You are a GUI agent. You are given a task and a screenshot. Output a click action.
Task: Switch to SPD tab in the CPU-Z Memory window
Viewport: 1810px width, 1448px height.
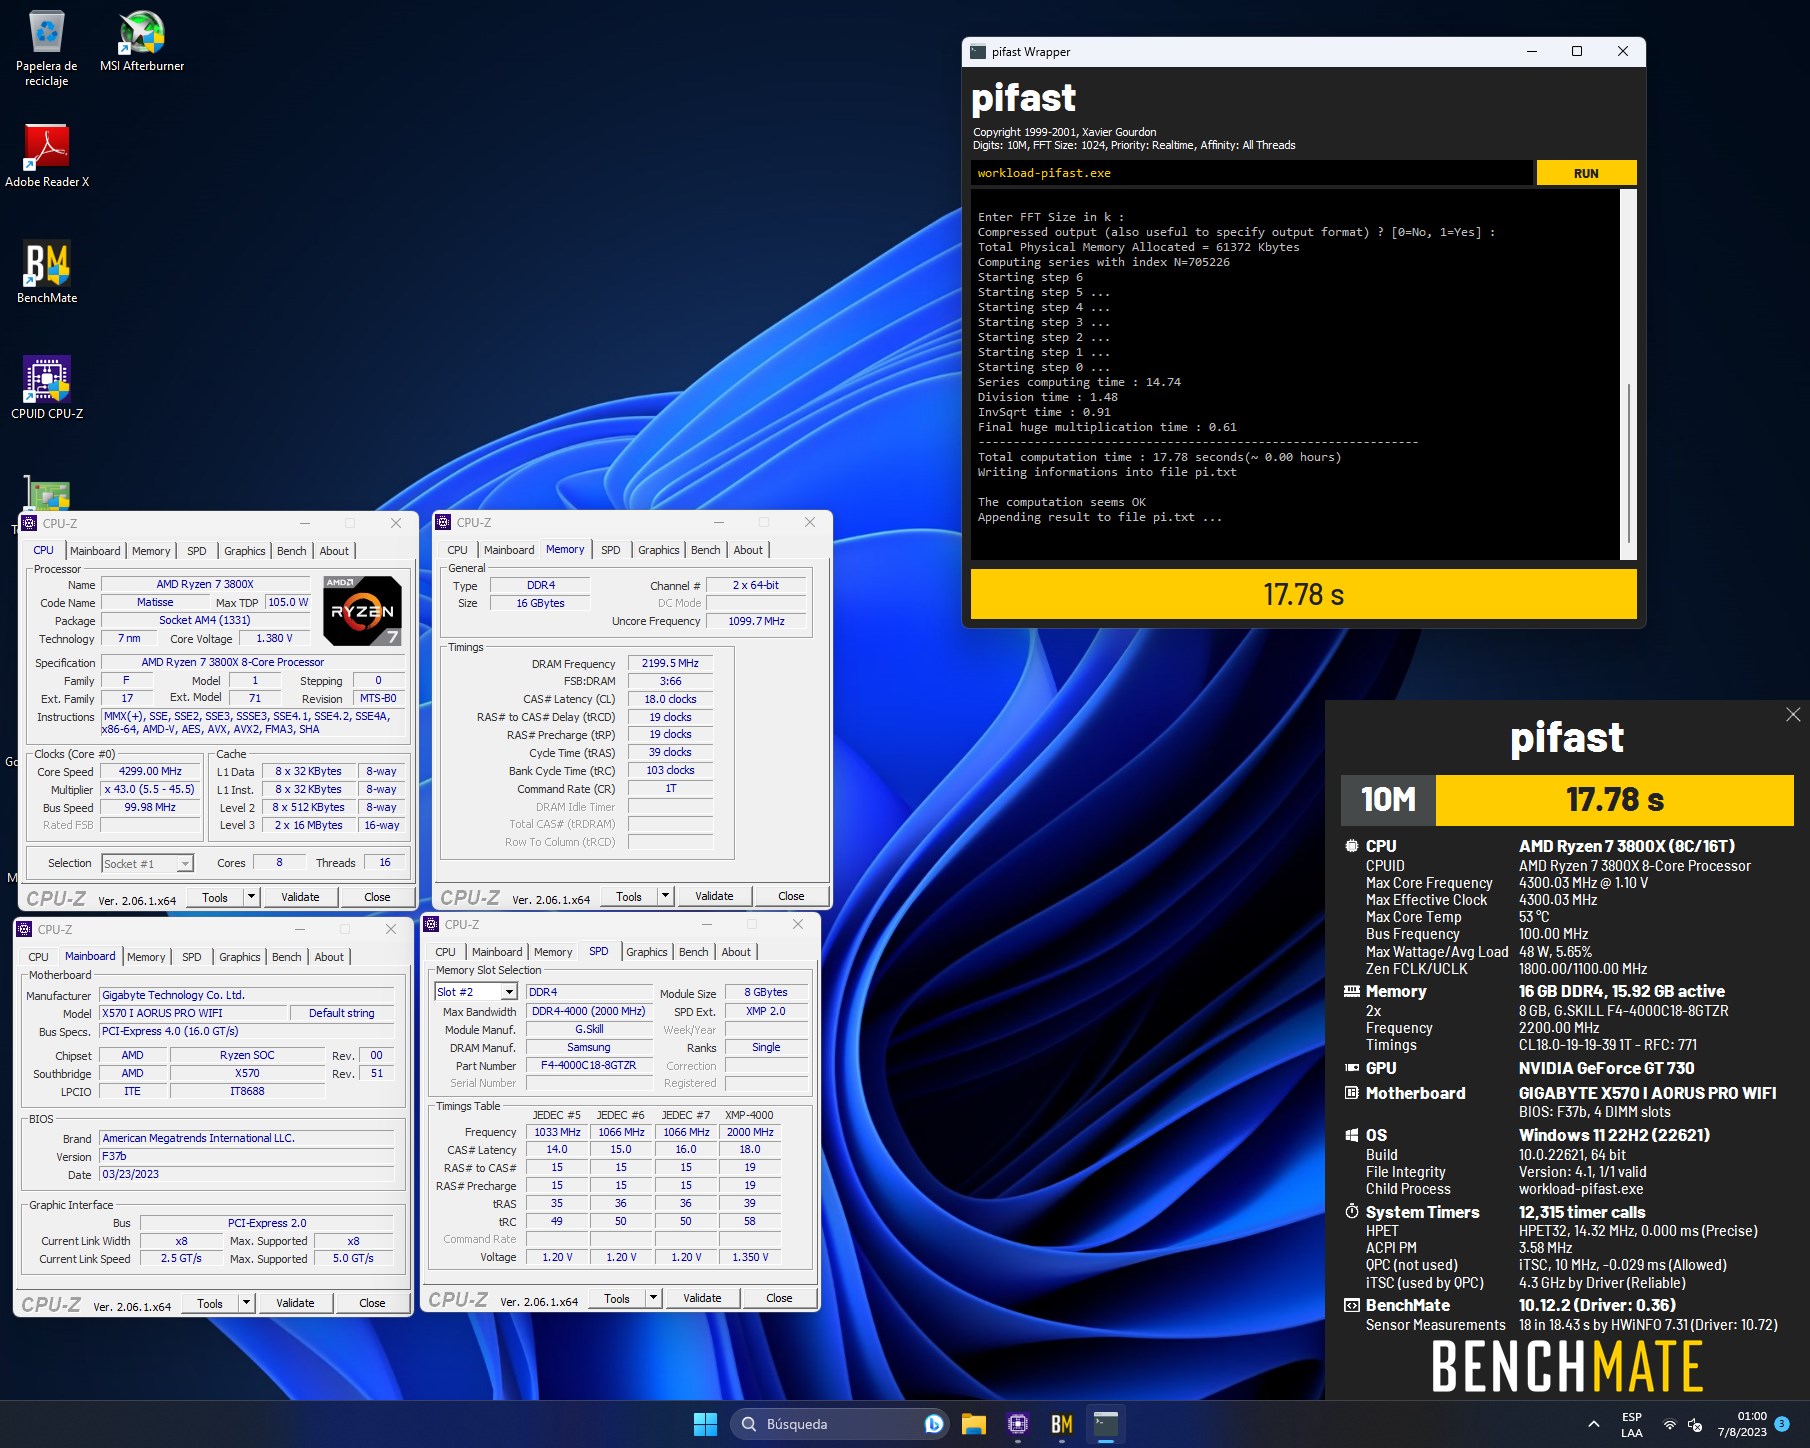coord(610,550)
